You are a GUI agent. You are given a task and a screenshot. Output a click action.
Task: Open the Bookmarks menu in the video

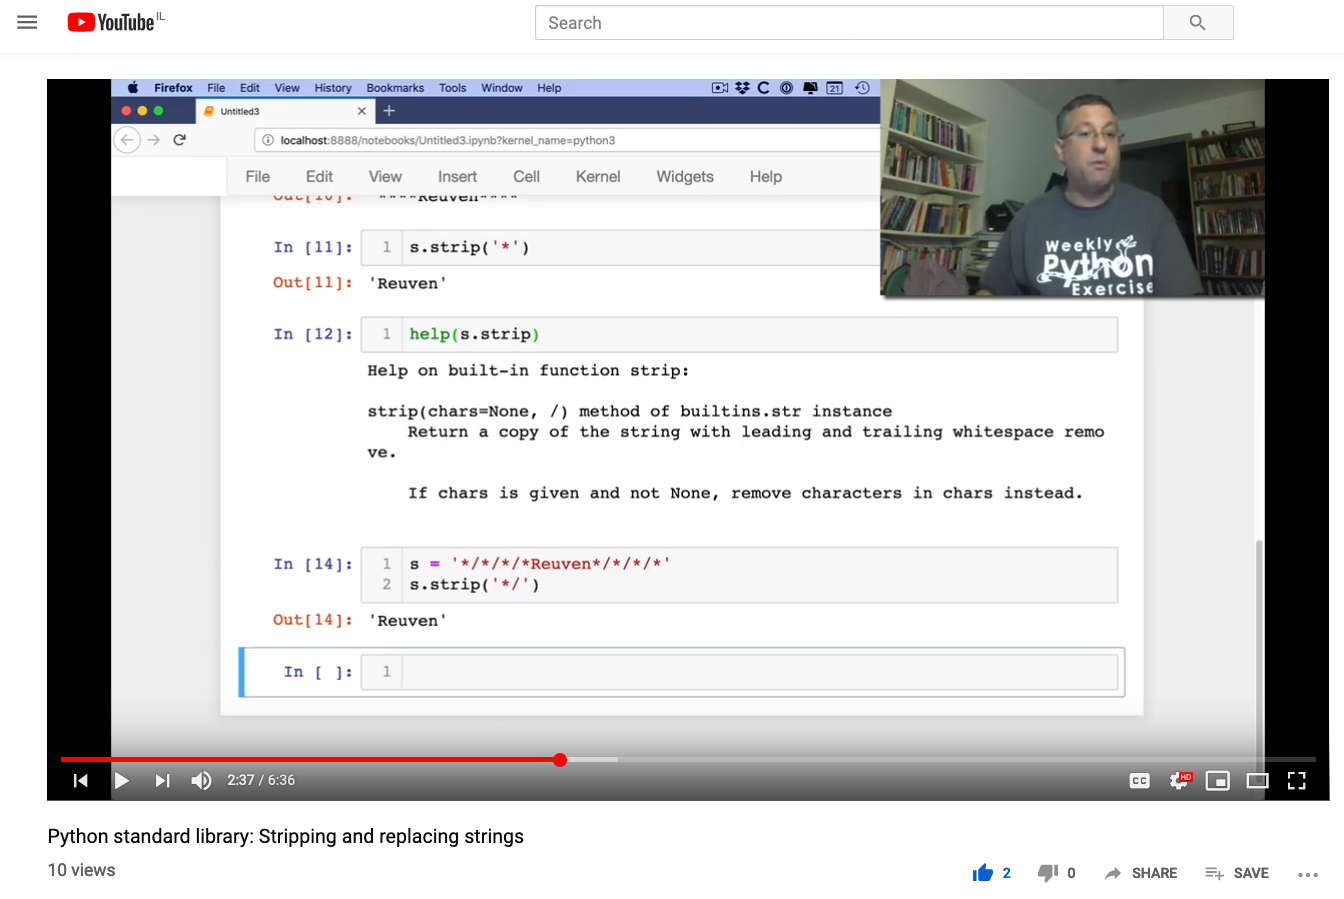tap(395, 88)
